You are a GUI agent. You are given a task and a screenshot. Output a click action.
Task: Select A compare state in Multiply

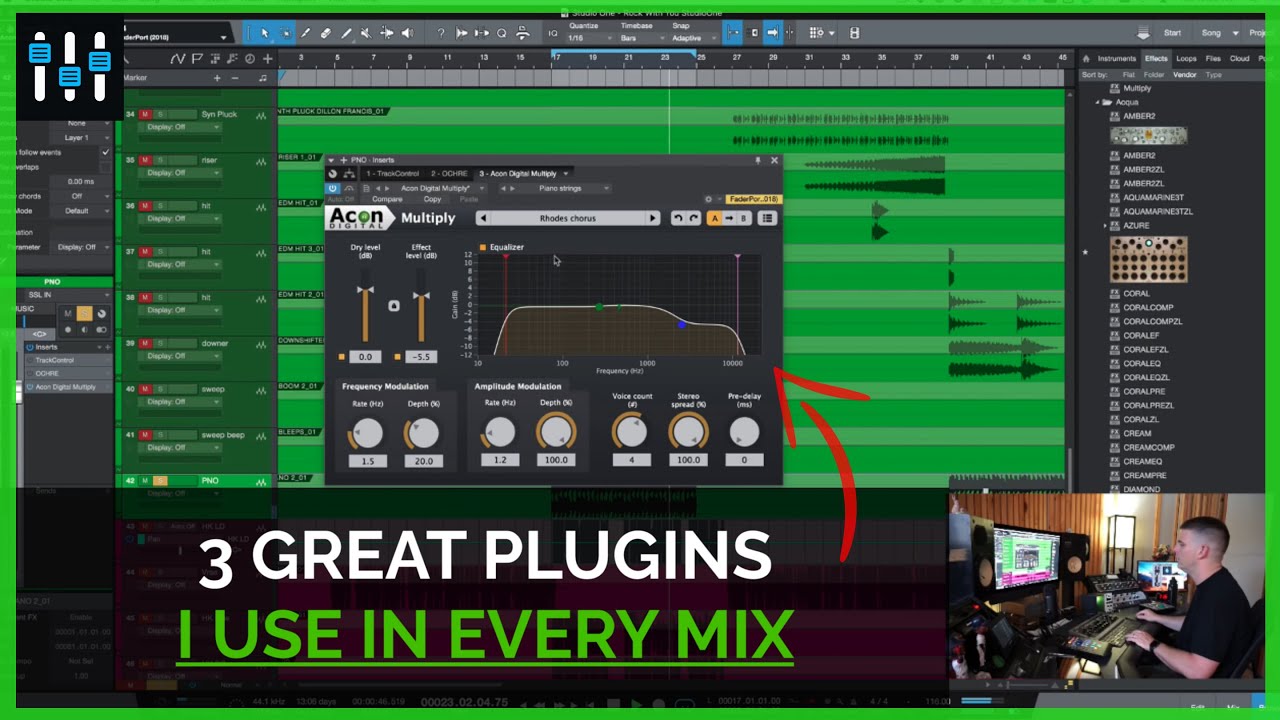pos(715,218)
